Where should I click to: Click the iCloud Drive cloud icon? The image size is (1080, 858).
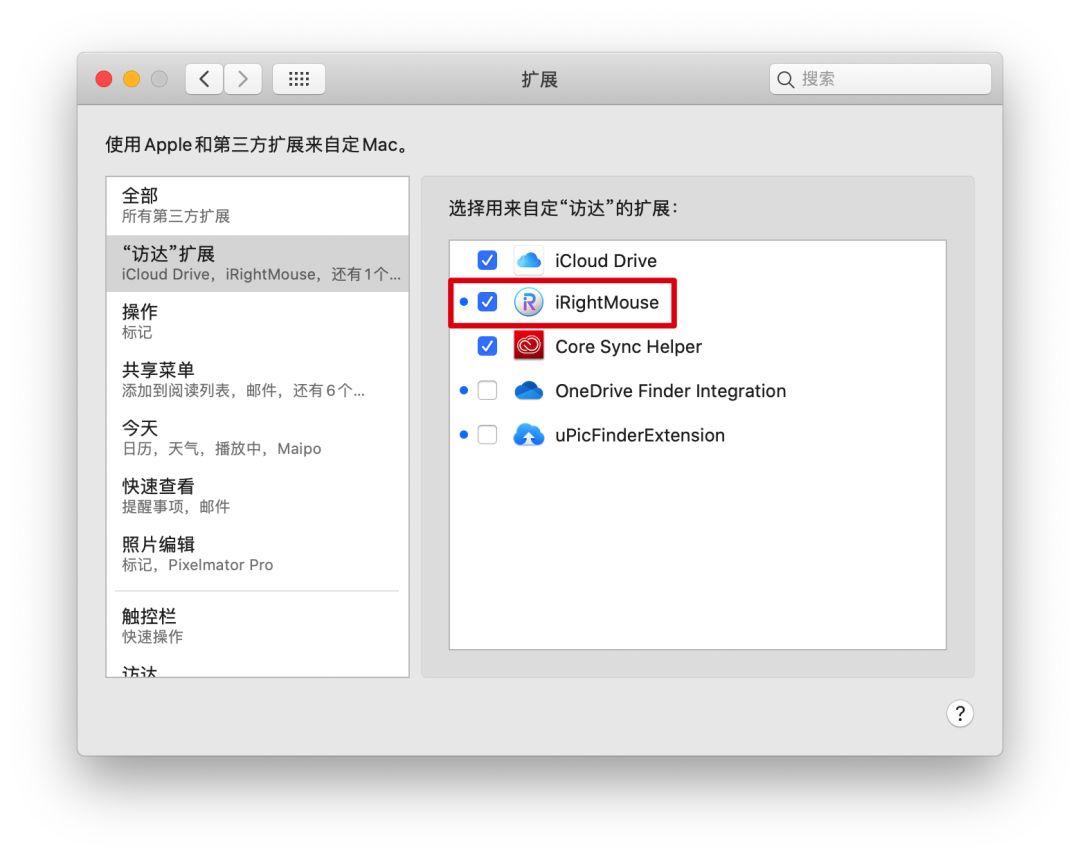(528, 260)
